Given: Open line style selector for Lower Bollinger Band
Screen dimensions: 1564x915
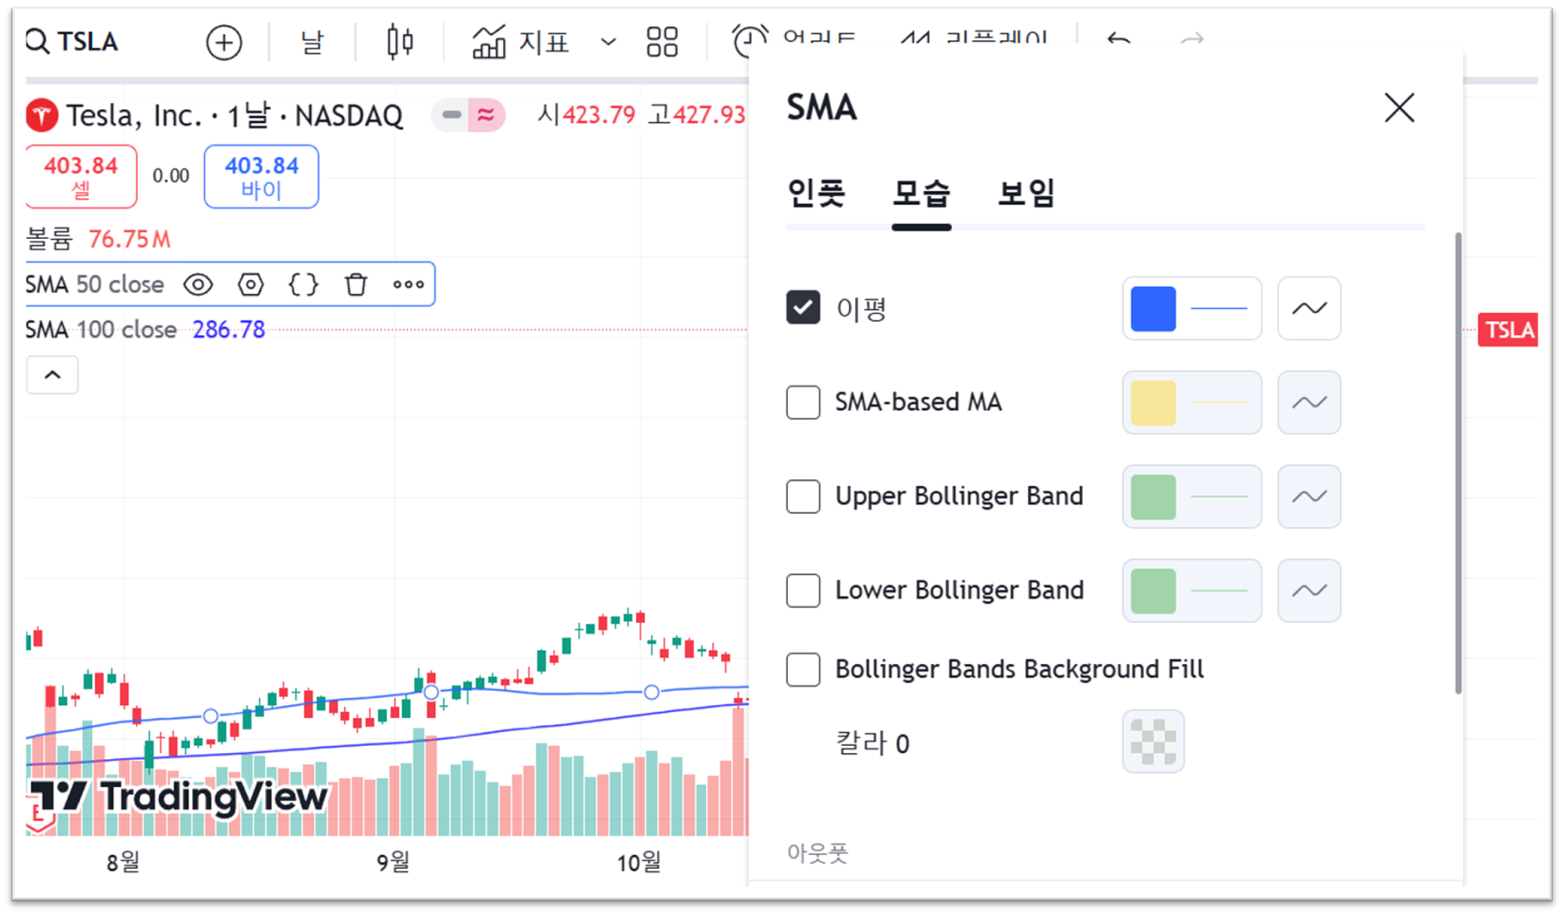Looking at the screenshot, I should click(1309, 590).
